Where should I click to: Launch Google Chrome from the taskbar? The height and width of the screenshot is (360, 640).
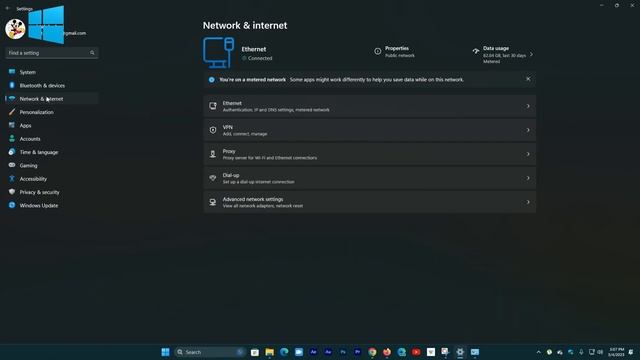pyautogui.click(x=372, y=352)
